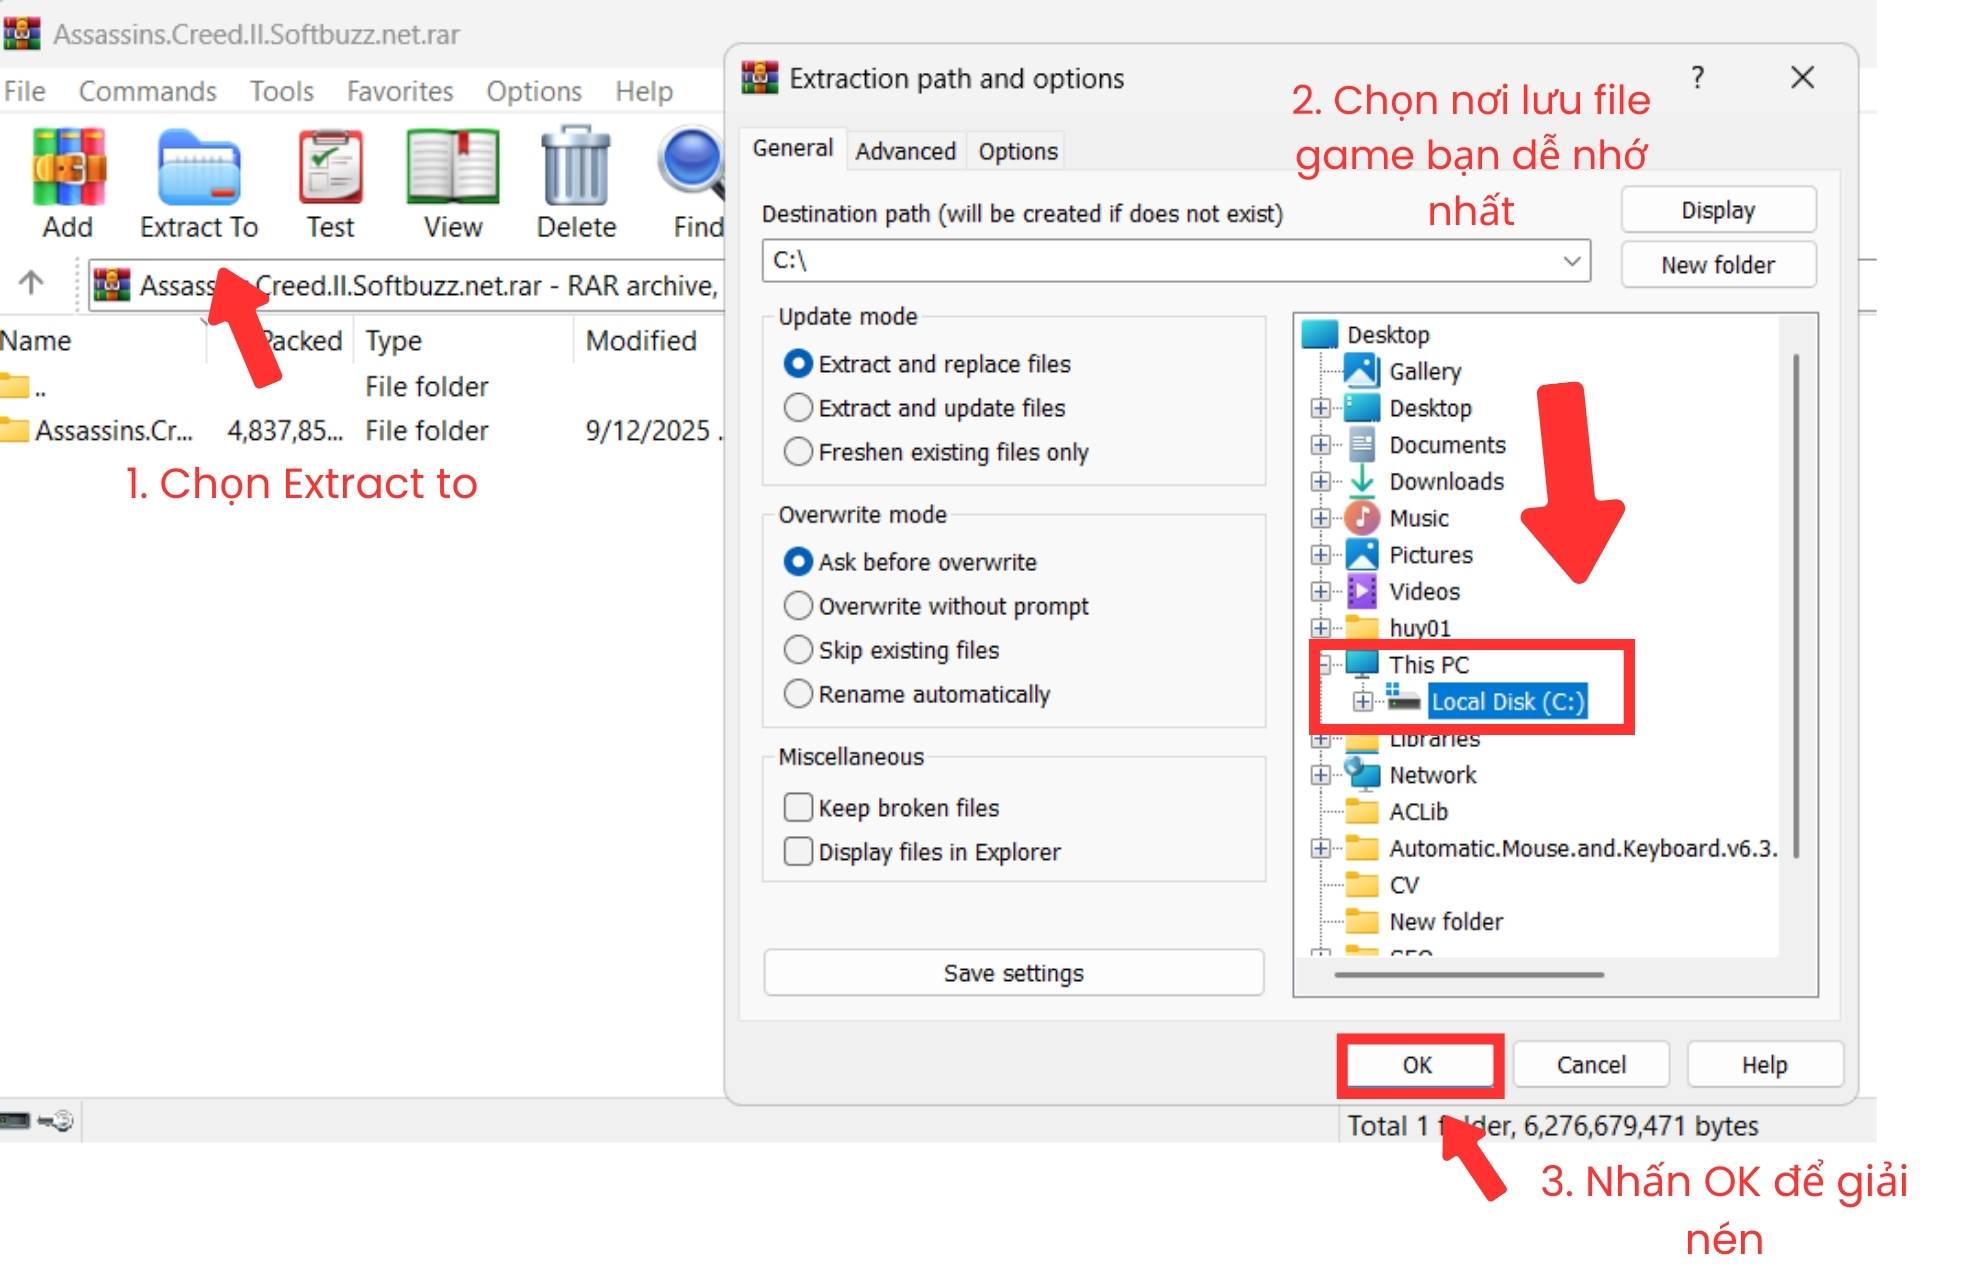Expand the Videos tree node
This screenshot has width=1968, height=1288.
[x=1320, y=591]
